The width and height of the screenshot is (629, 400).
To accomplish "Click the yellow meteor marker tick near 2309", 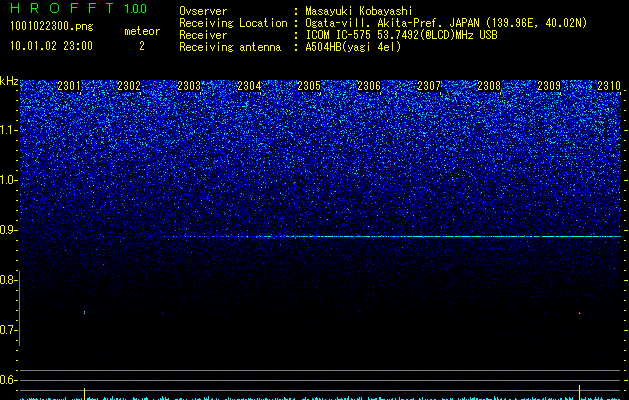I will click(x=579, y=392).
